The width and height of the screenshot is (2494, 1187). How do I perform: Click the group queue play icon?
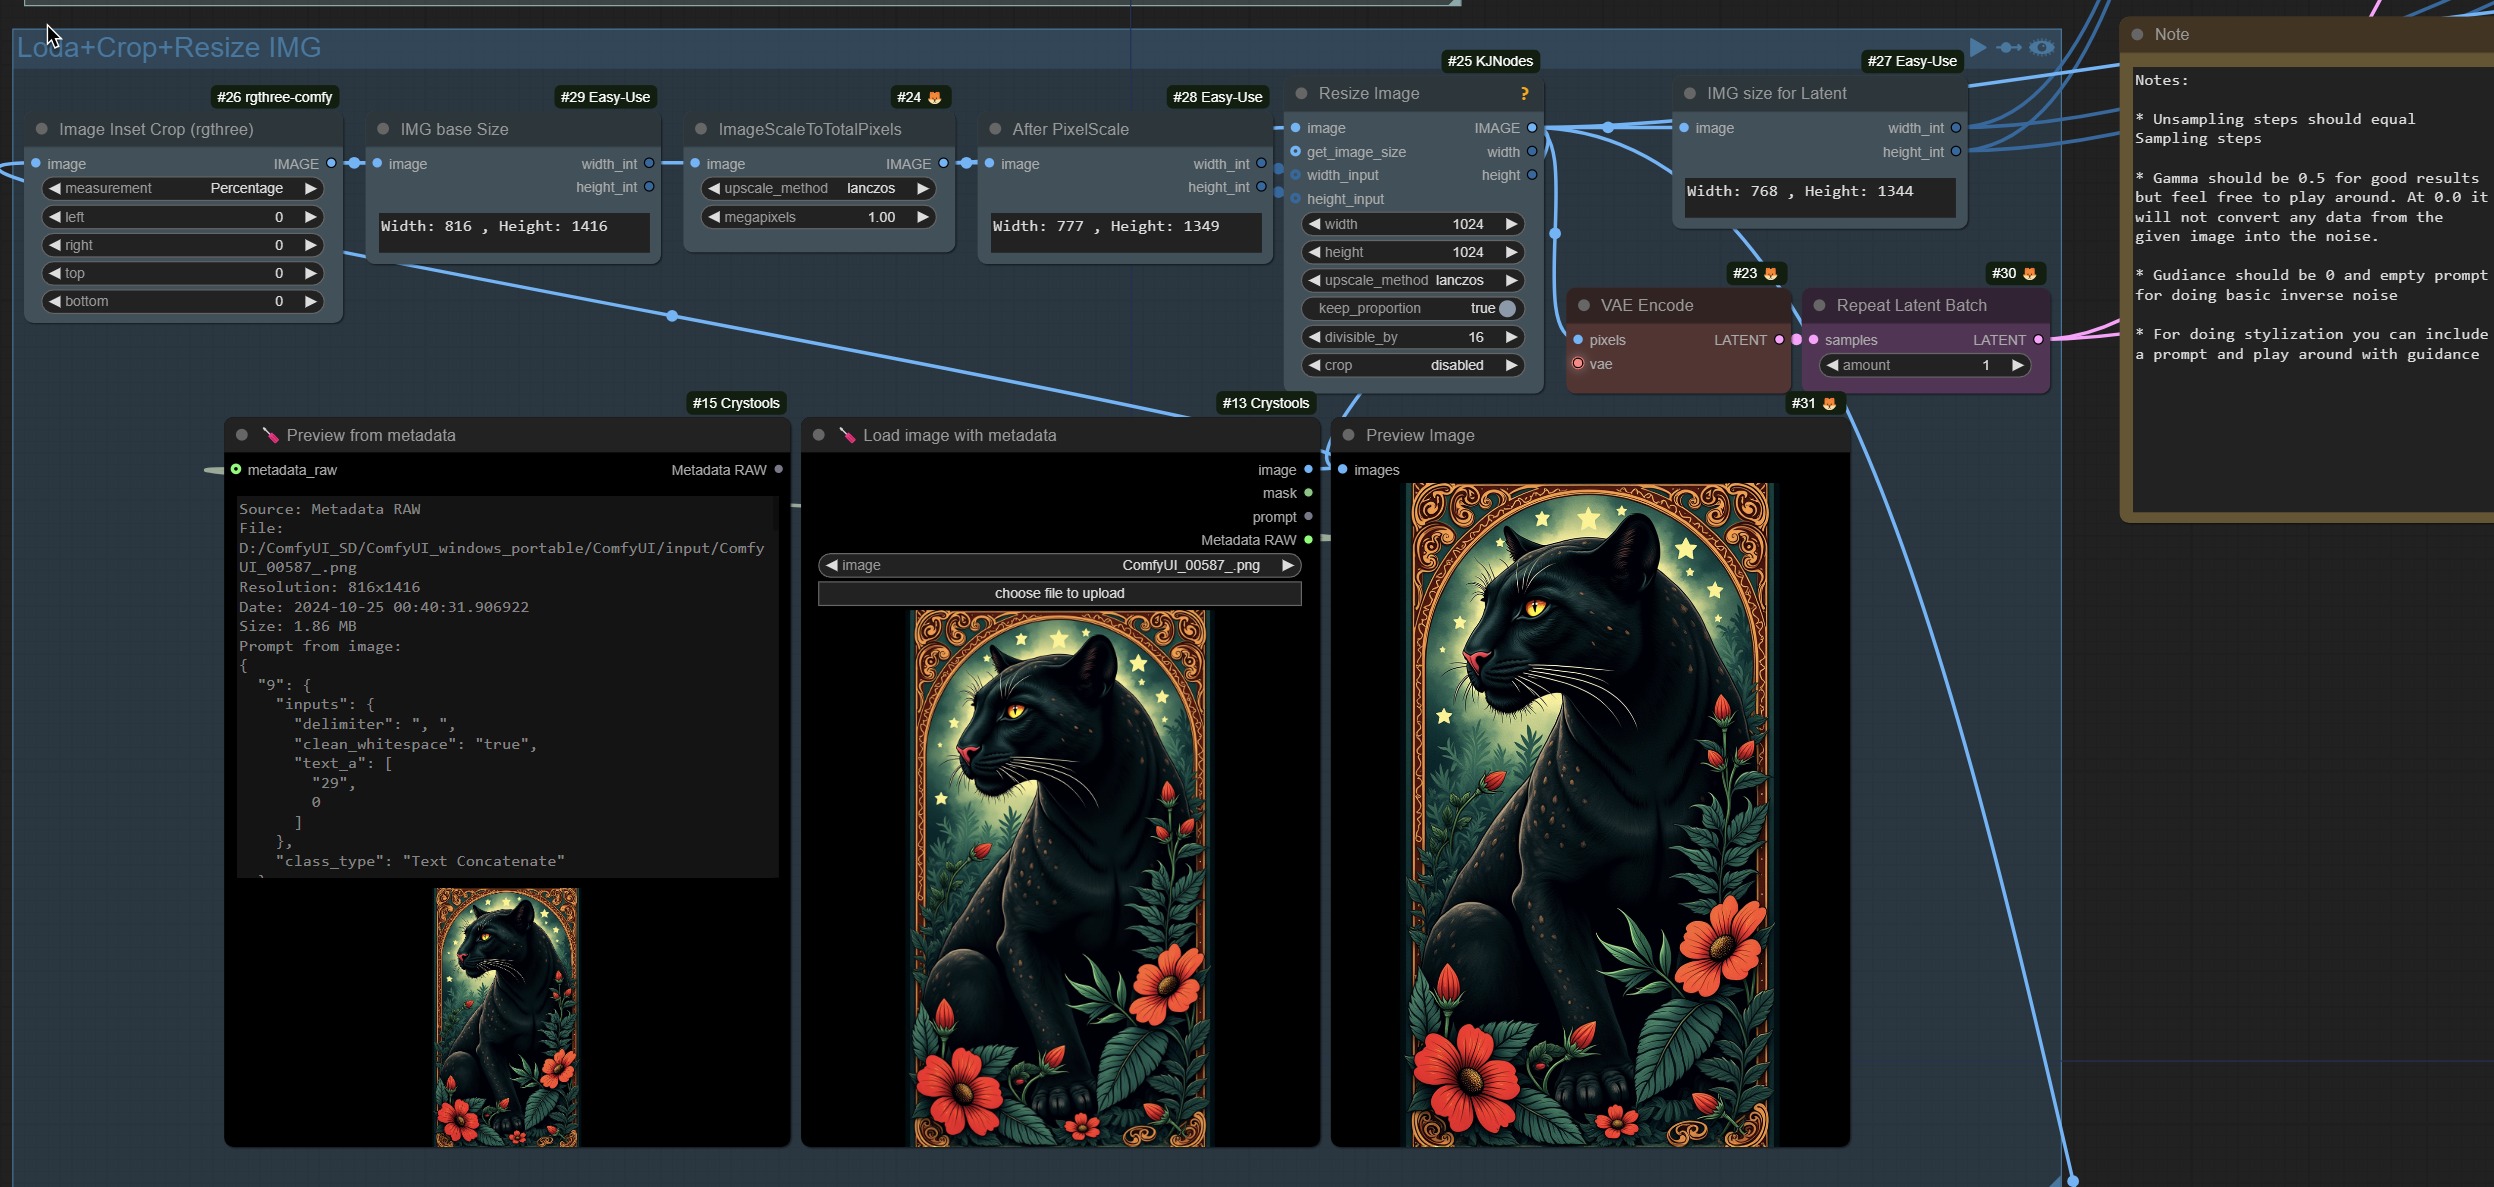[x=1977, y=47]
